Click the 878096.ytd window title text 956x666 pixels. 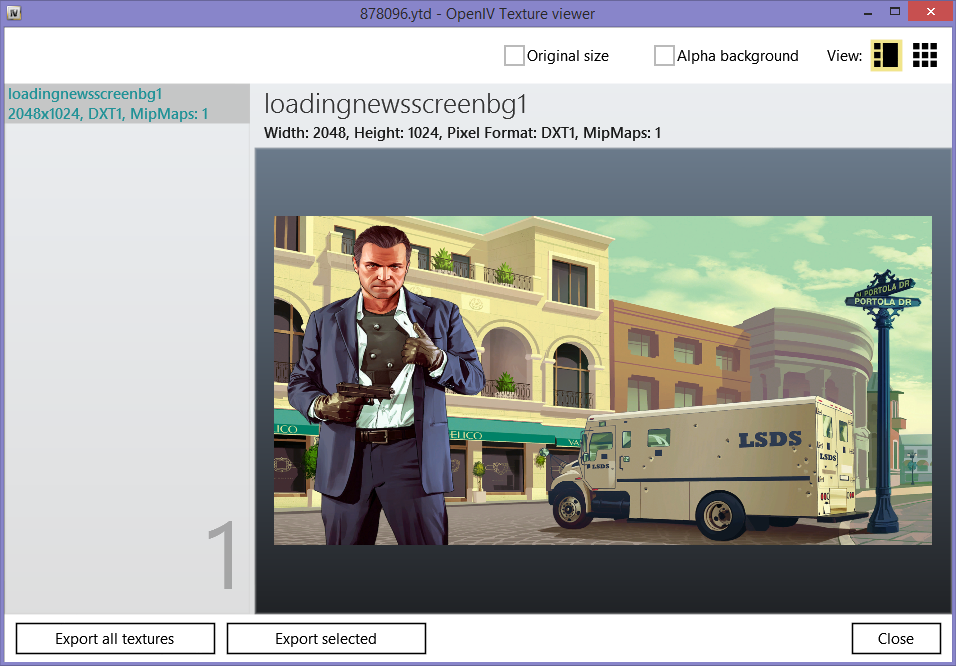pyautogui.click(x=477, y=13)
